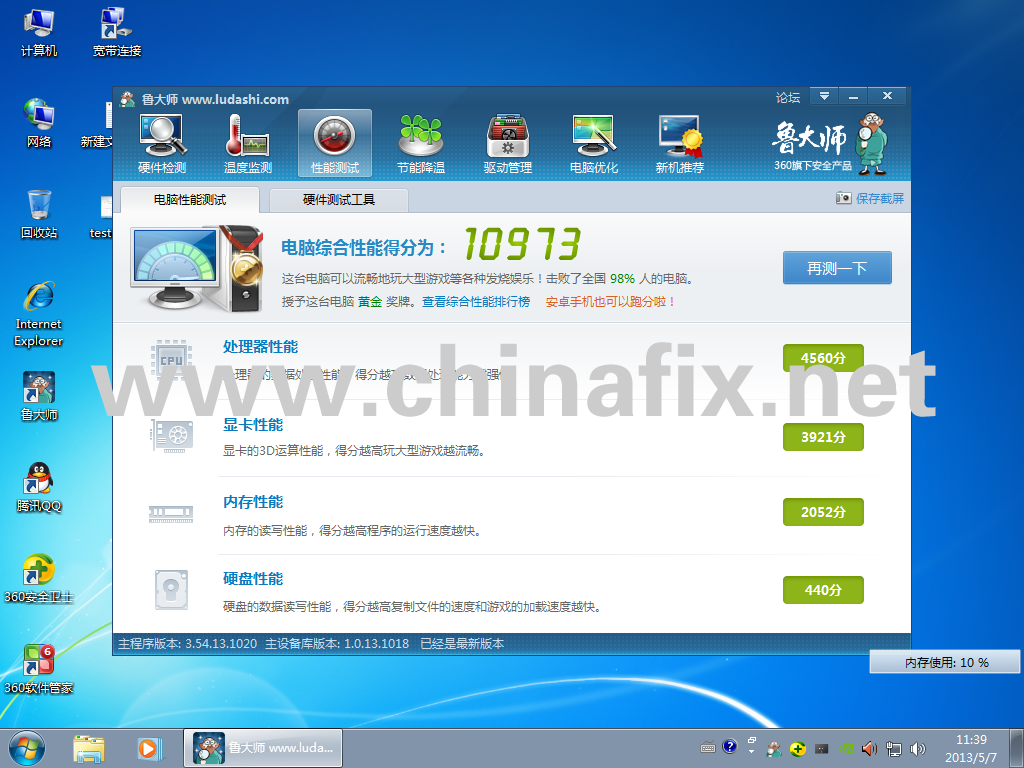Screen dimensions: 1024x768
Task: Click the camera icon beside 保存截屏
Action: coord(844,198)
